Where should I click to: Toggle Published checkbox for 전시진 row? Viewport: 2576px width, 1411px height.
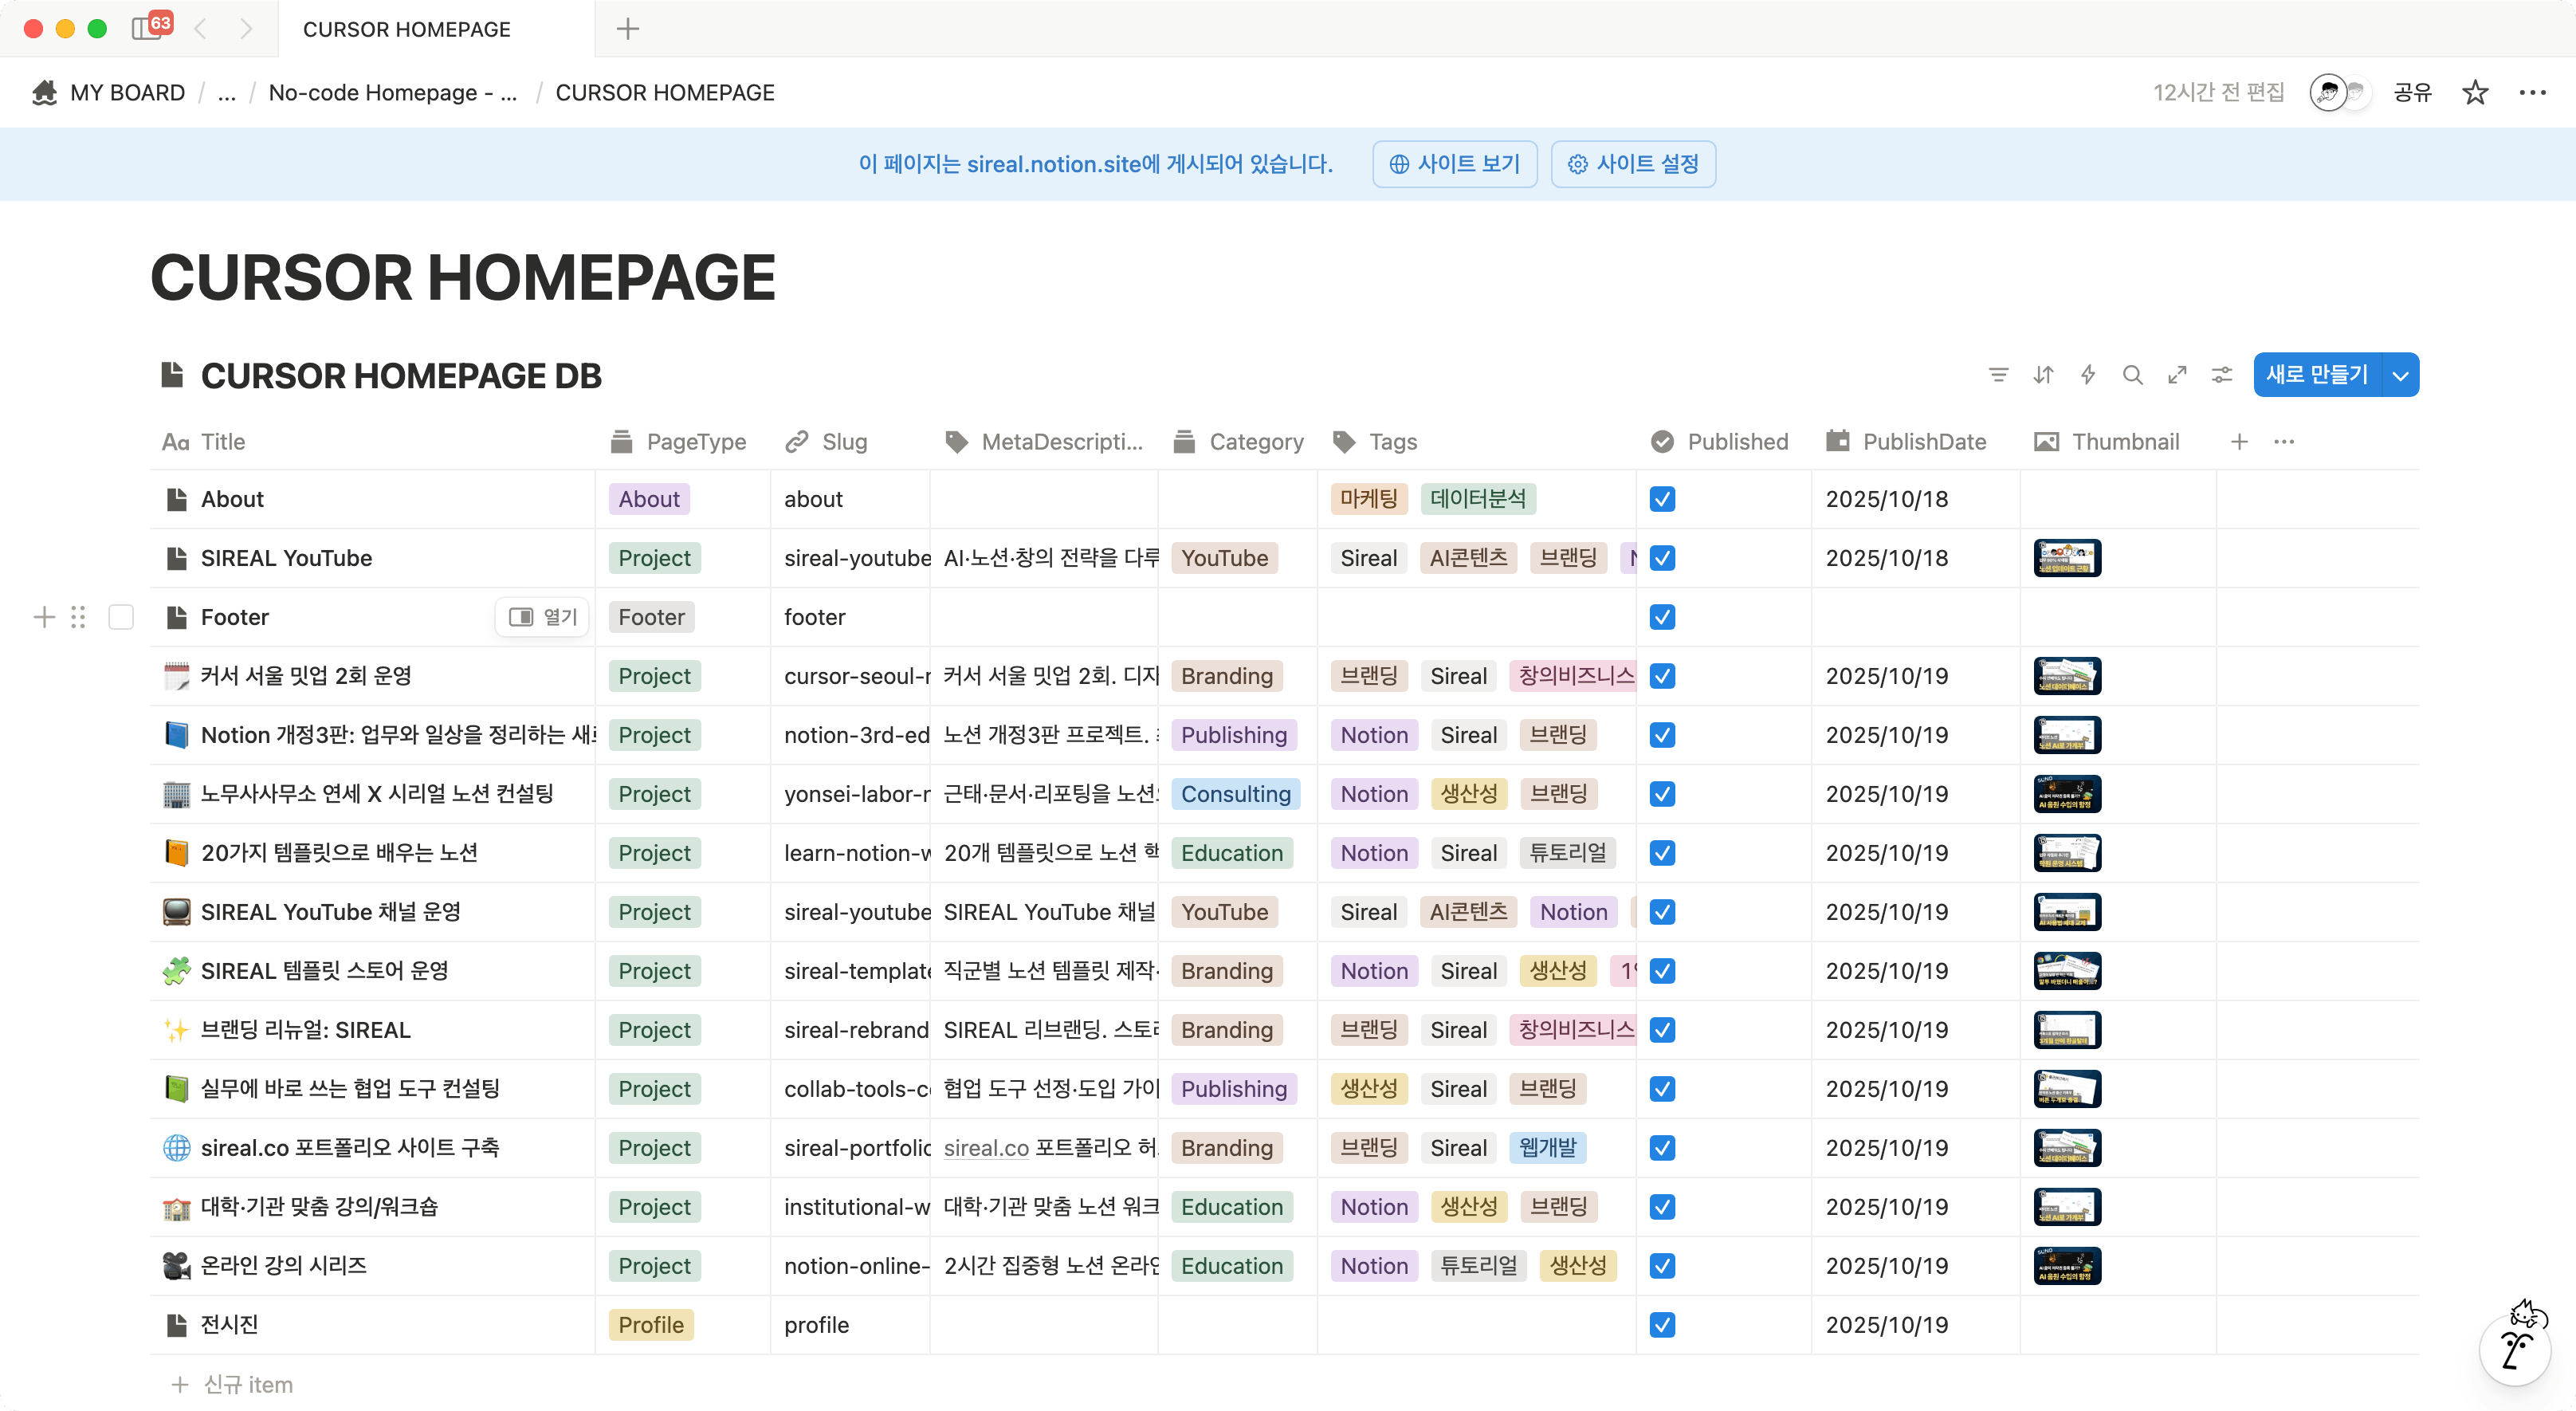[1662, 1325]
